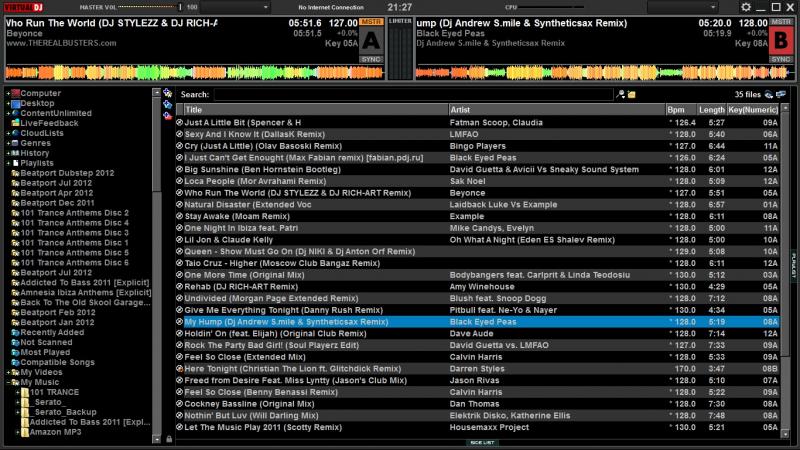This screenshot has height=450, width=800.
Task: Toggle SYNC on deck A
Action: coord(371,59)
